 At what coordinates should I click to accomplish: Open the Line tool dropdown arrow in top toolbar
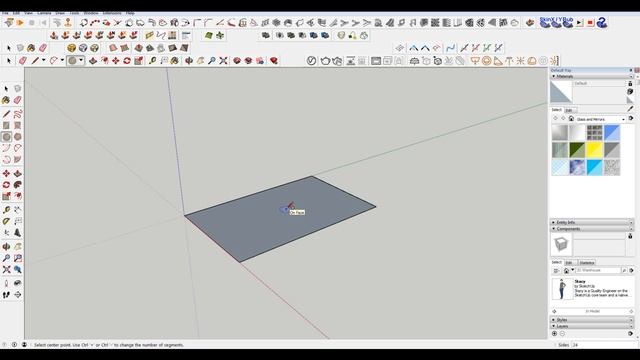(43, 60)
